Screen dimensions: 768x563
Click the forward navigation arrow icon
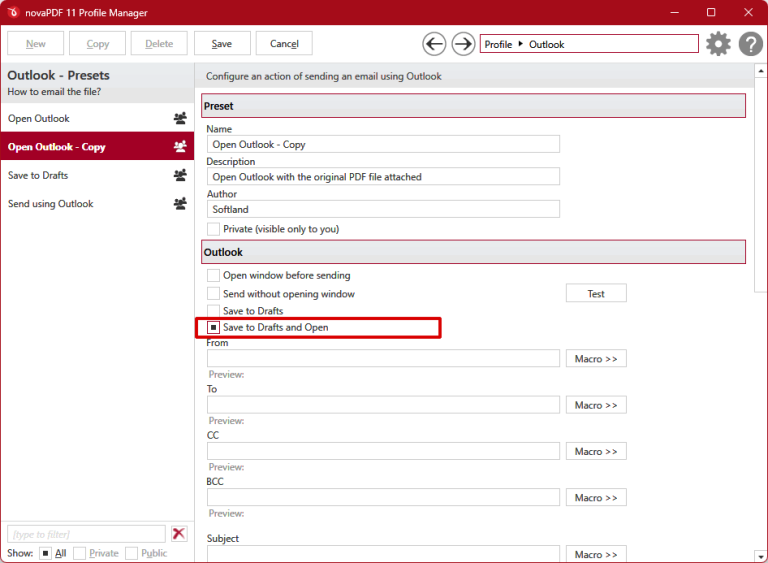pyautogui.click(x=463, y=44)
